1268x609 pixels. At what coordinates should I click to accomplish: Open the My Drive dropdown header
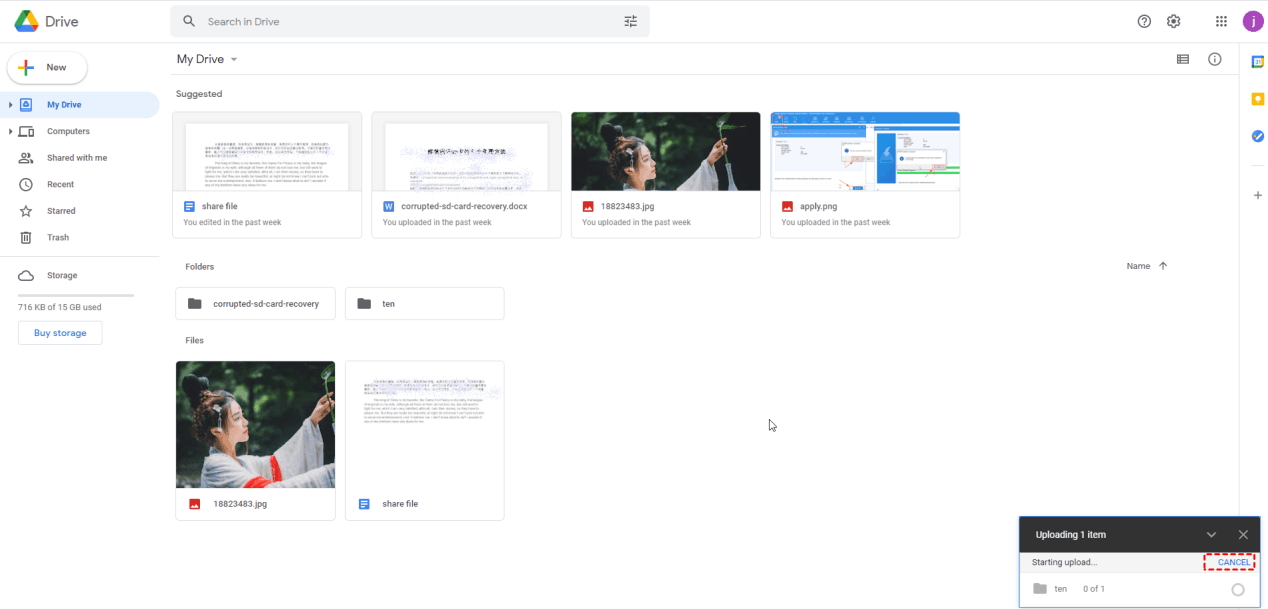click(207, 59)
